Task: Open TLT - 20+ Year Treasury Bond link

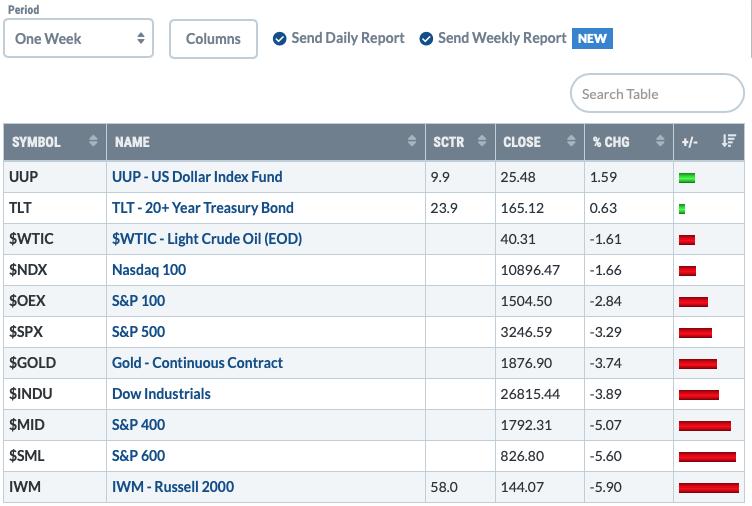Action: [202, 208]
